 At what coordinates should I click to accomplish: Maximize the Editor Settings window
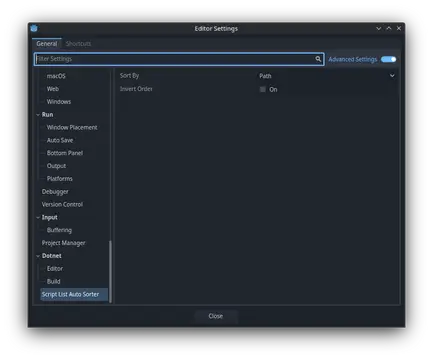coord(389,28)
